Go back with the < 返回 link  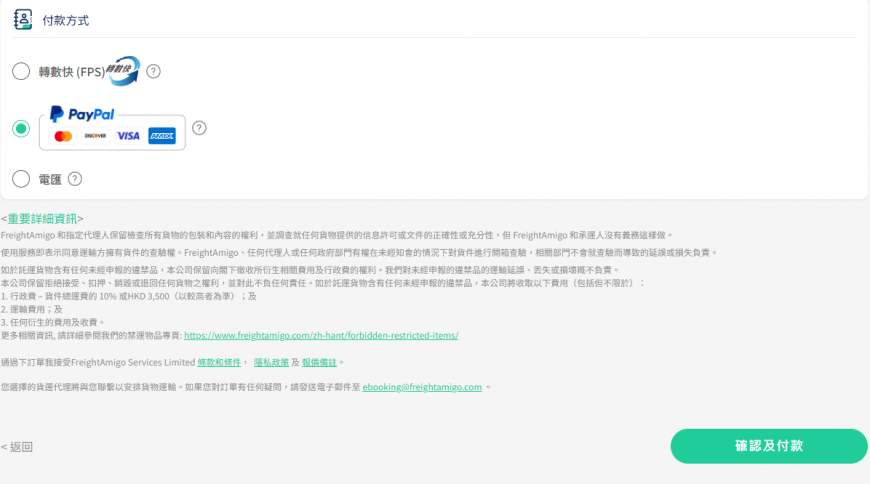(x=17, y=447)
